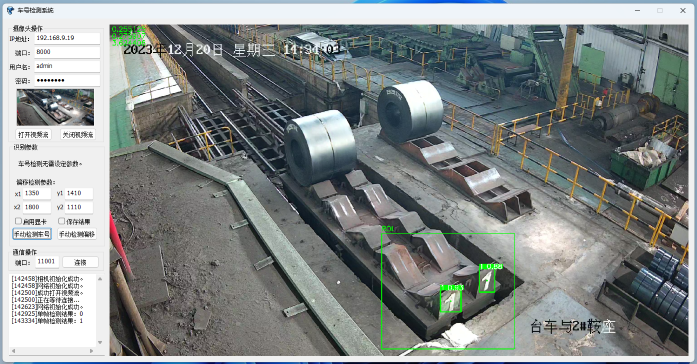Image resolution: width=697 pixels, height=364 pixels.
Task: Click the log panel's right scroll arrow
Action: click(92, 351)
